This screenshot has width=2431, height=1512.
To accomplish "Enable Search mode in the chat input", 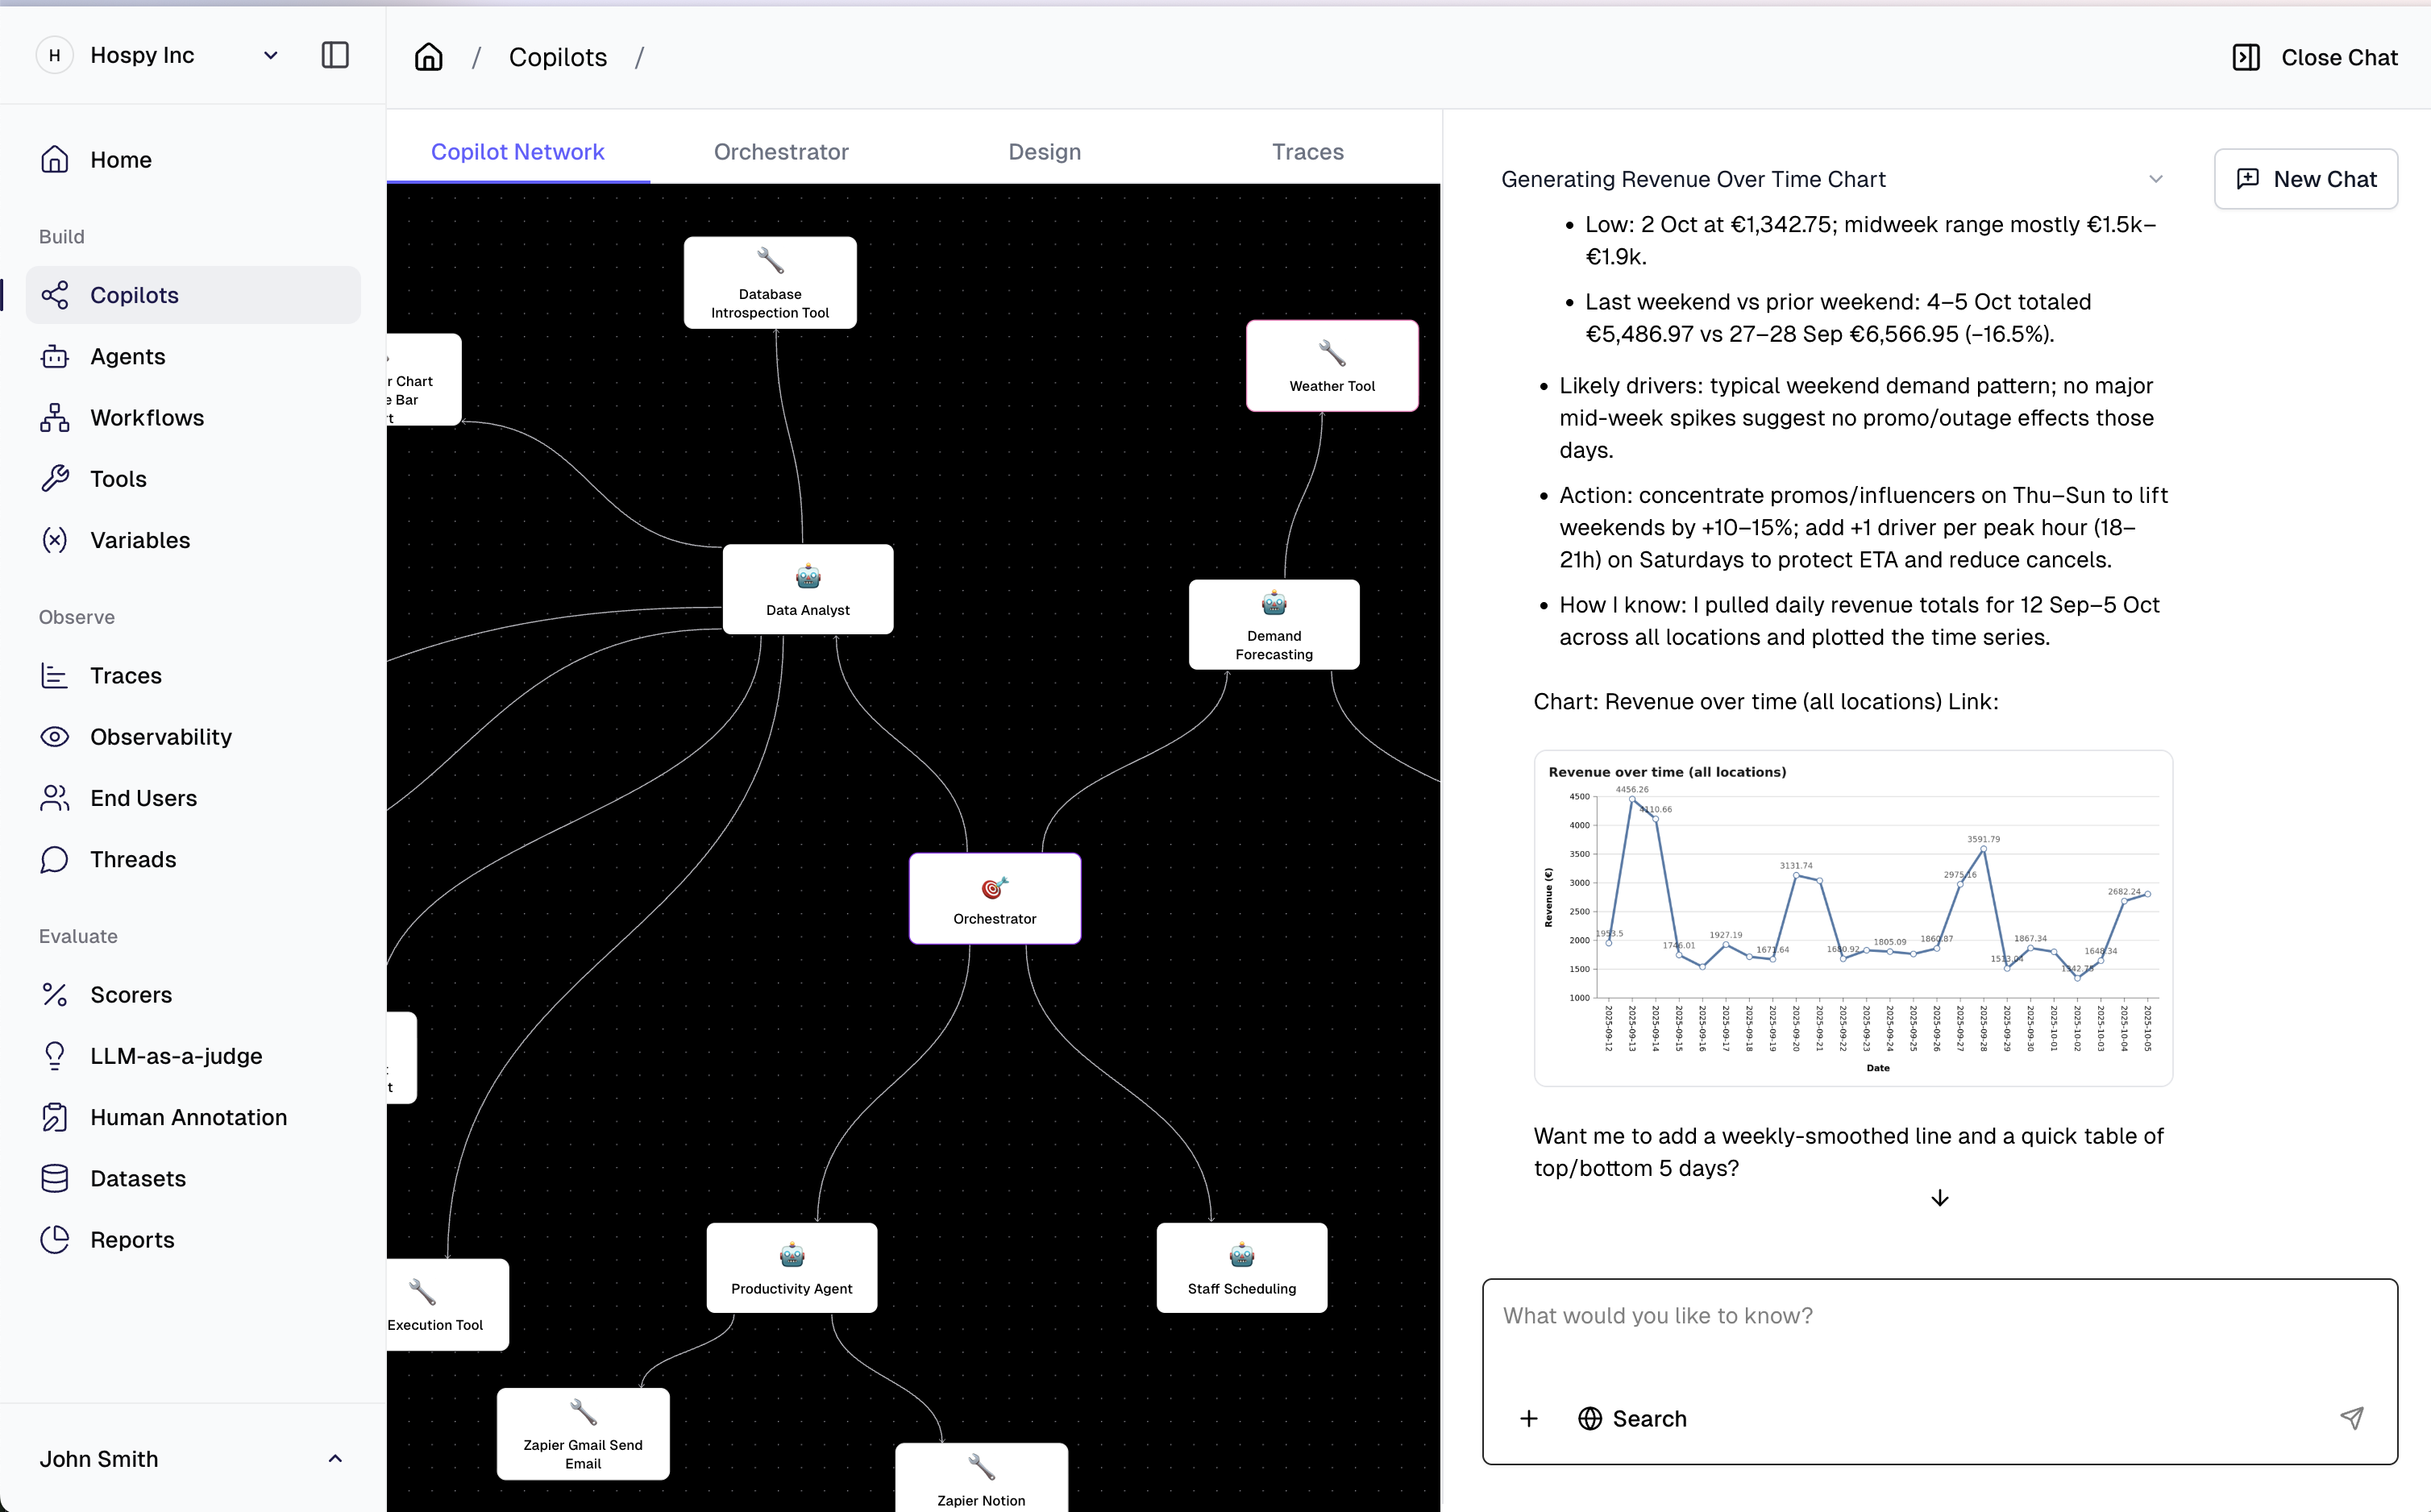I will pyautogui.click(x=1632, y=1418).
